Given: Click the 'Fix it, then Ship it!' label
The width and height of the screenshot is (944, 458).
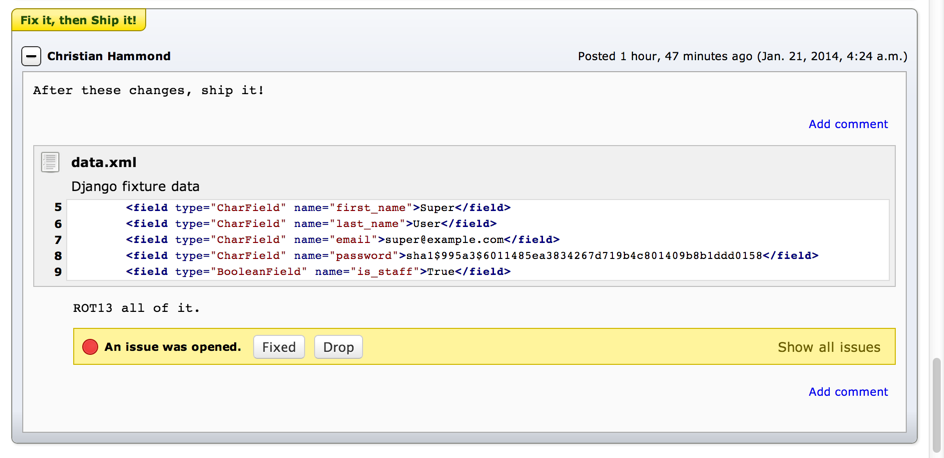Looking at the screenshot, I should (78, 20).
